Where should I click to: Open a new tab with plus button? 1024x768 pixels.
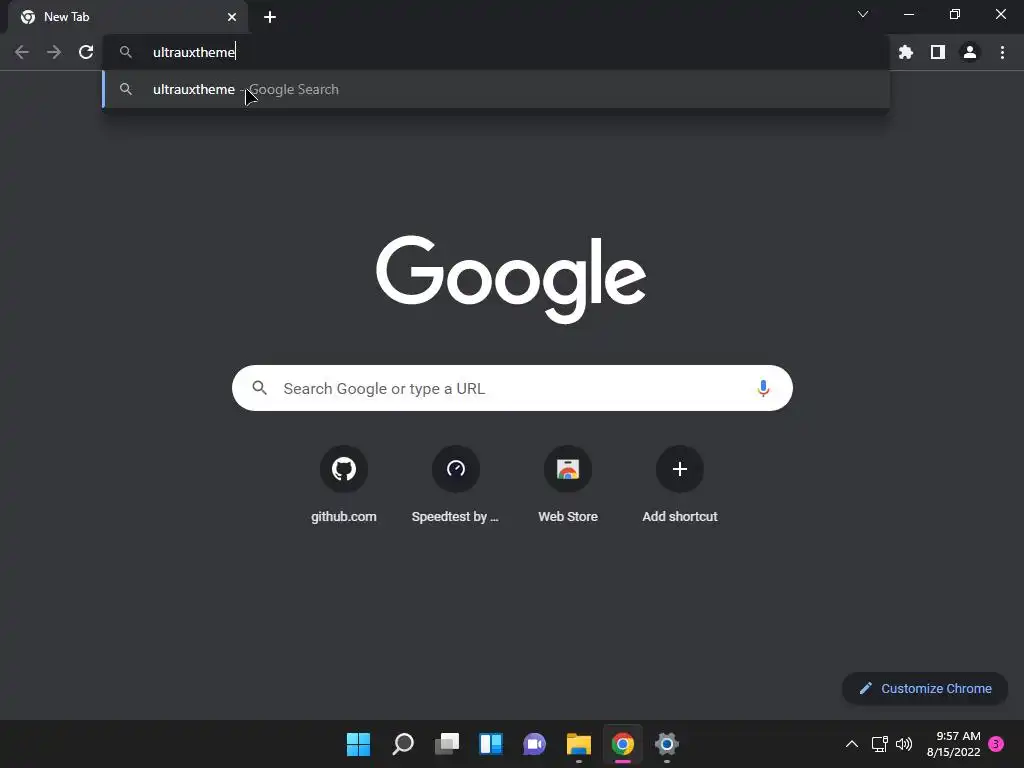tap(270, 17)
